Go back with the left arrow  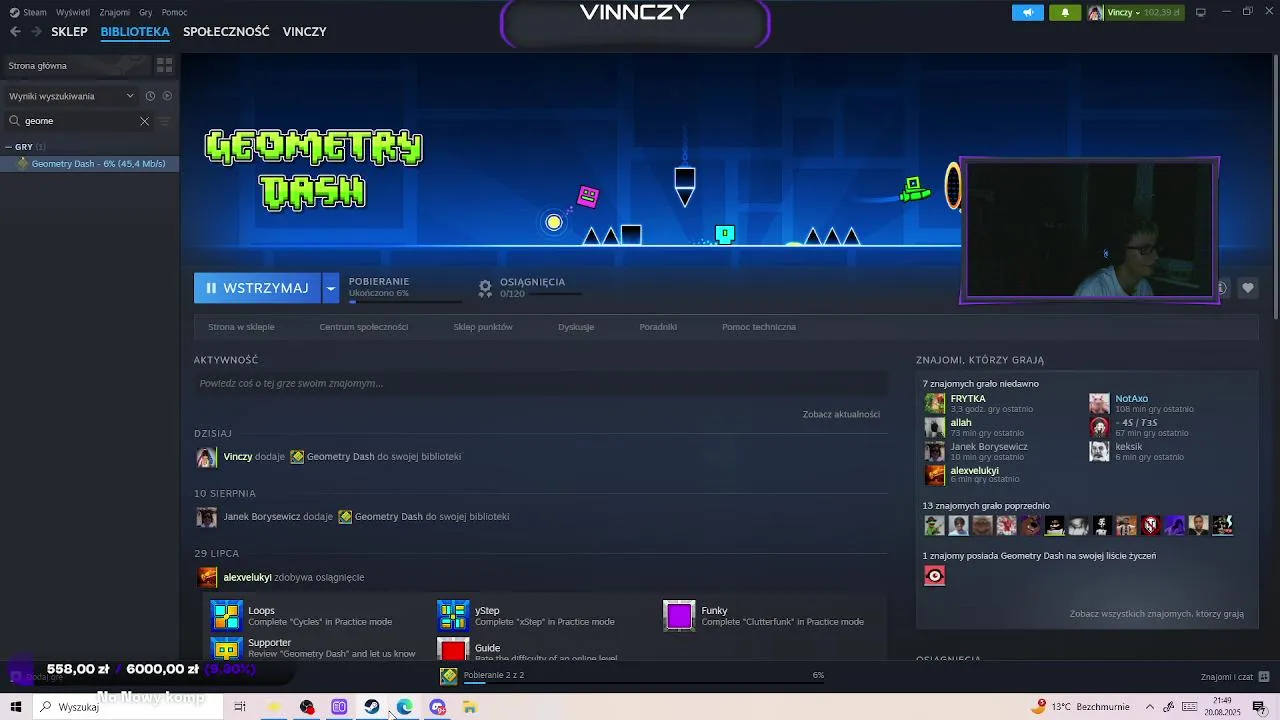[15, 32]
